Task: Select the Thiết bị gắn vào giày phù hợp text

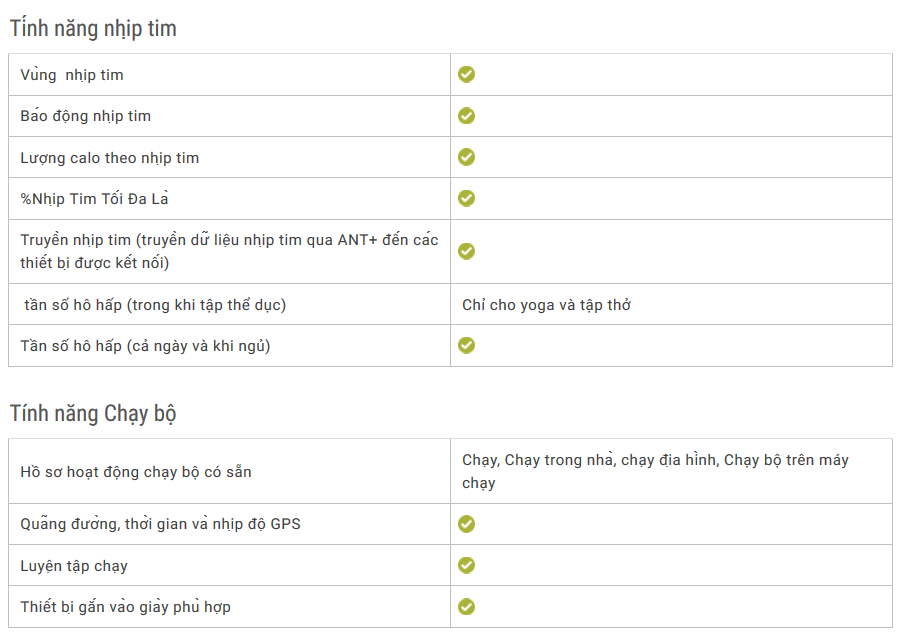Action: click(x=125, y=607)
